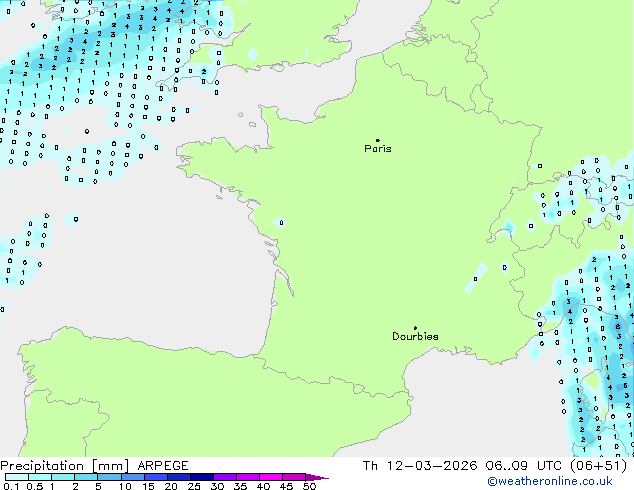Click the '06..09 UTC' time range
This screenshot has height=490, width=634.
click(524, 466)
